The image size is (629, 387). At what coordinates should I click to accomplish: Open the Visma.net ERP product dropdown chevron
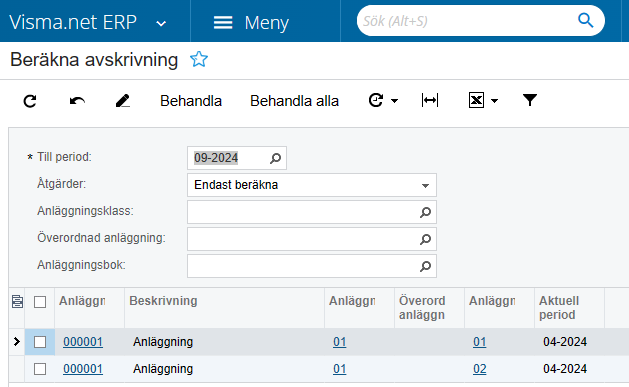pos(161,24)
